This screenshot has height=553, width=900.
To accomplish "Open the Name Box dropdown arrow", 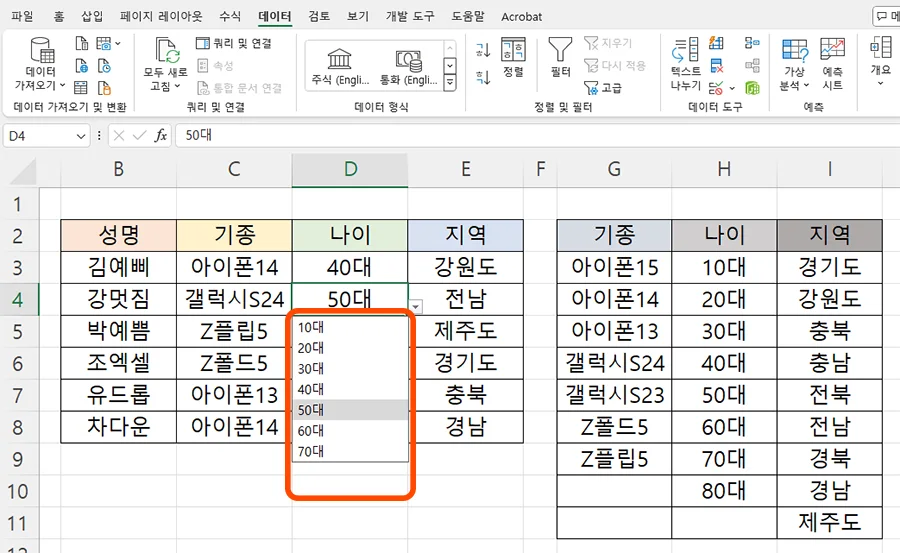I will click(80, 136).
